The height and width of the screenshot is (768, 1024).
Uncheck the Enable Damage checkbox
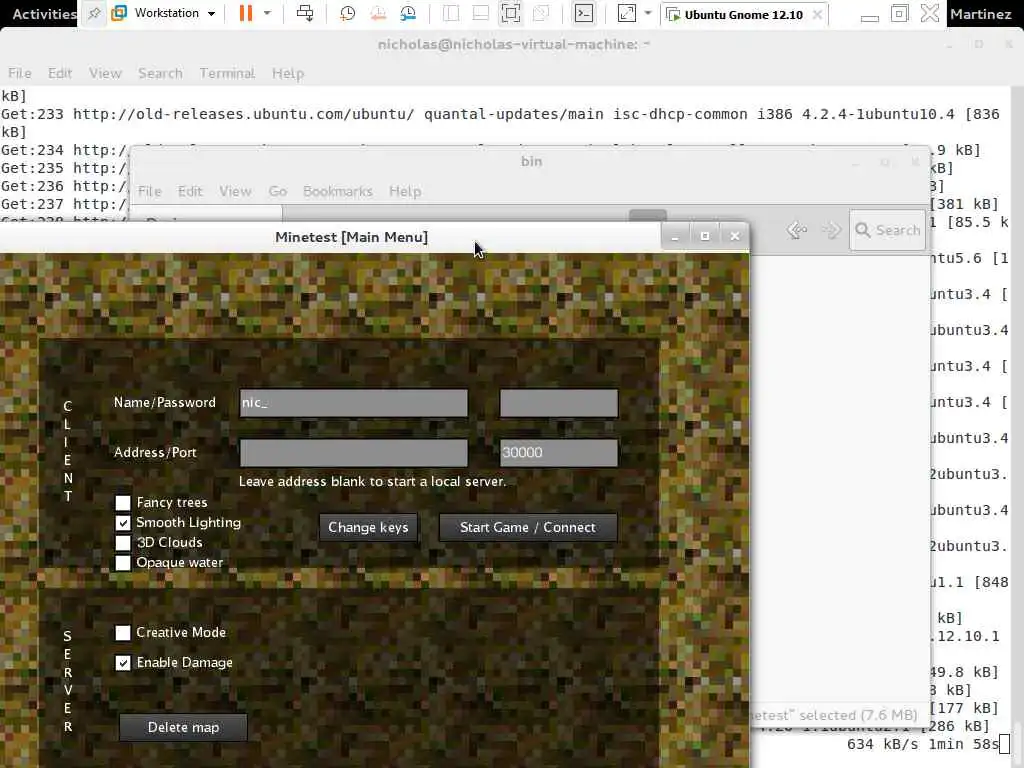[123, 663]
